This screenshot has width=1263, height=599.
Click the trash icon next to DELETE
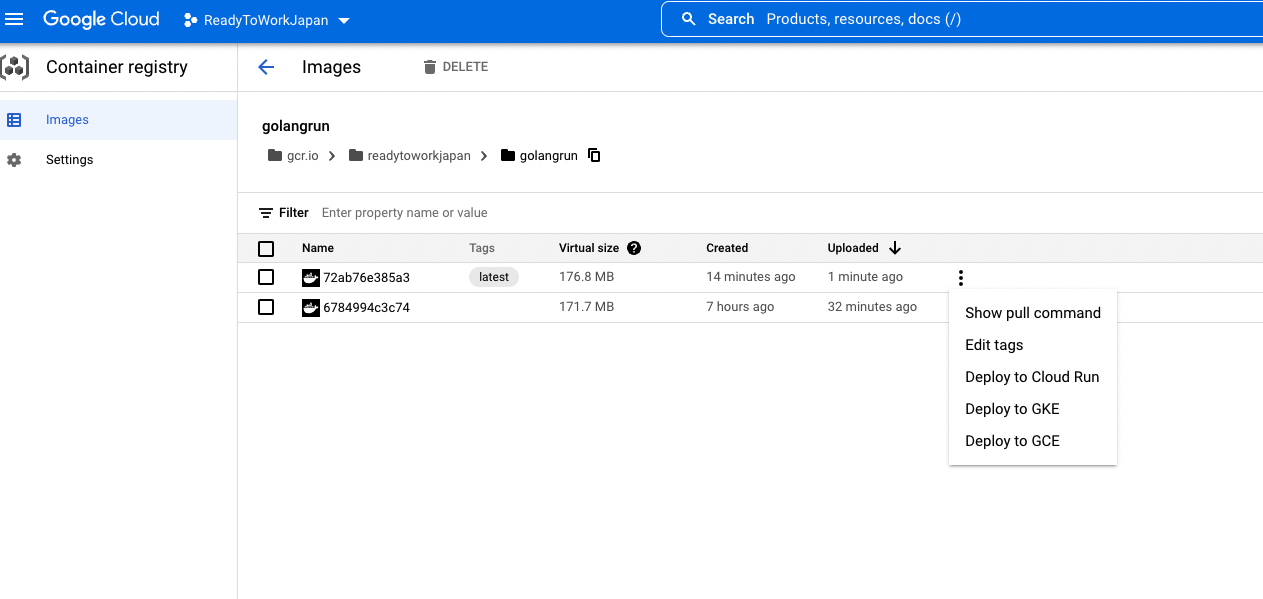tap(430, 67)
